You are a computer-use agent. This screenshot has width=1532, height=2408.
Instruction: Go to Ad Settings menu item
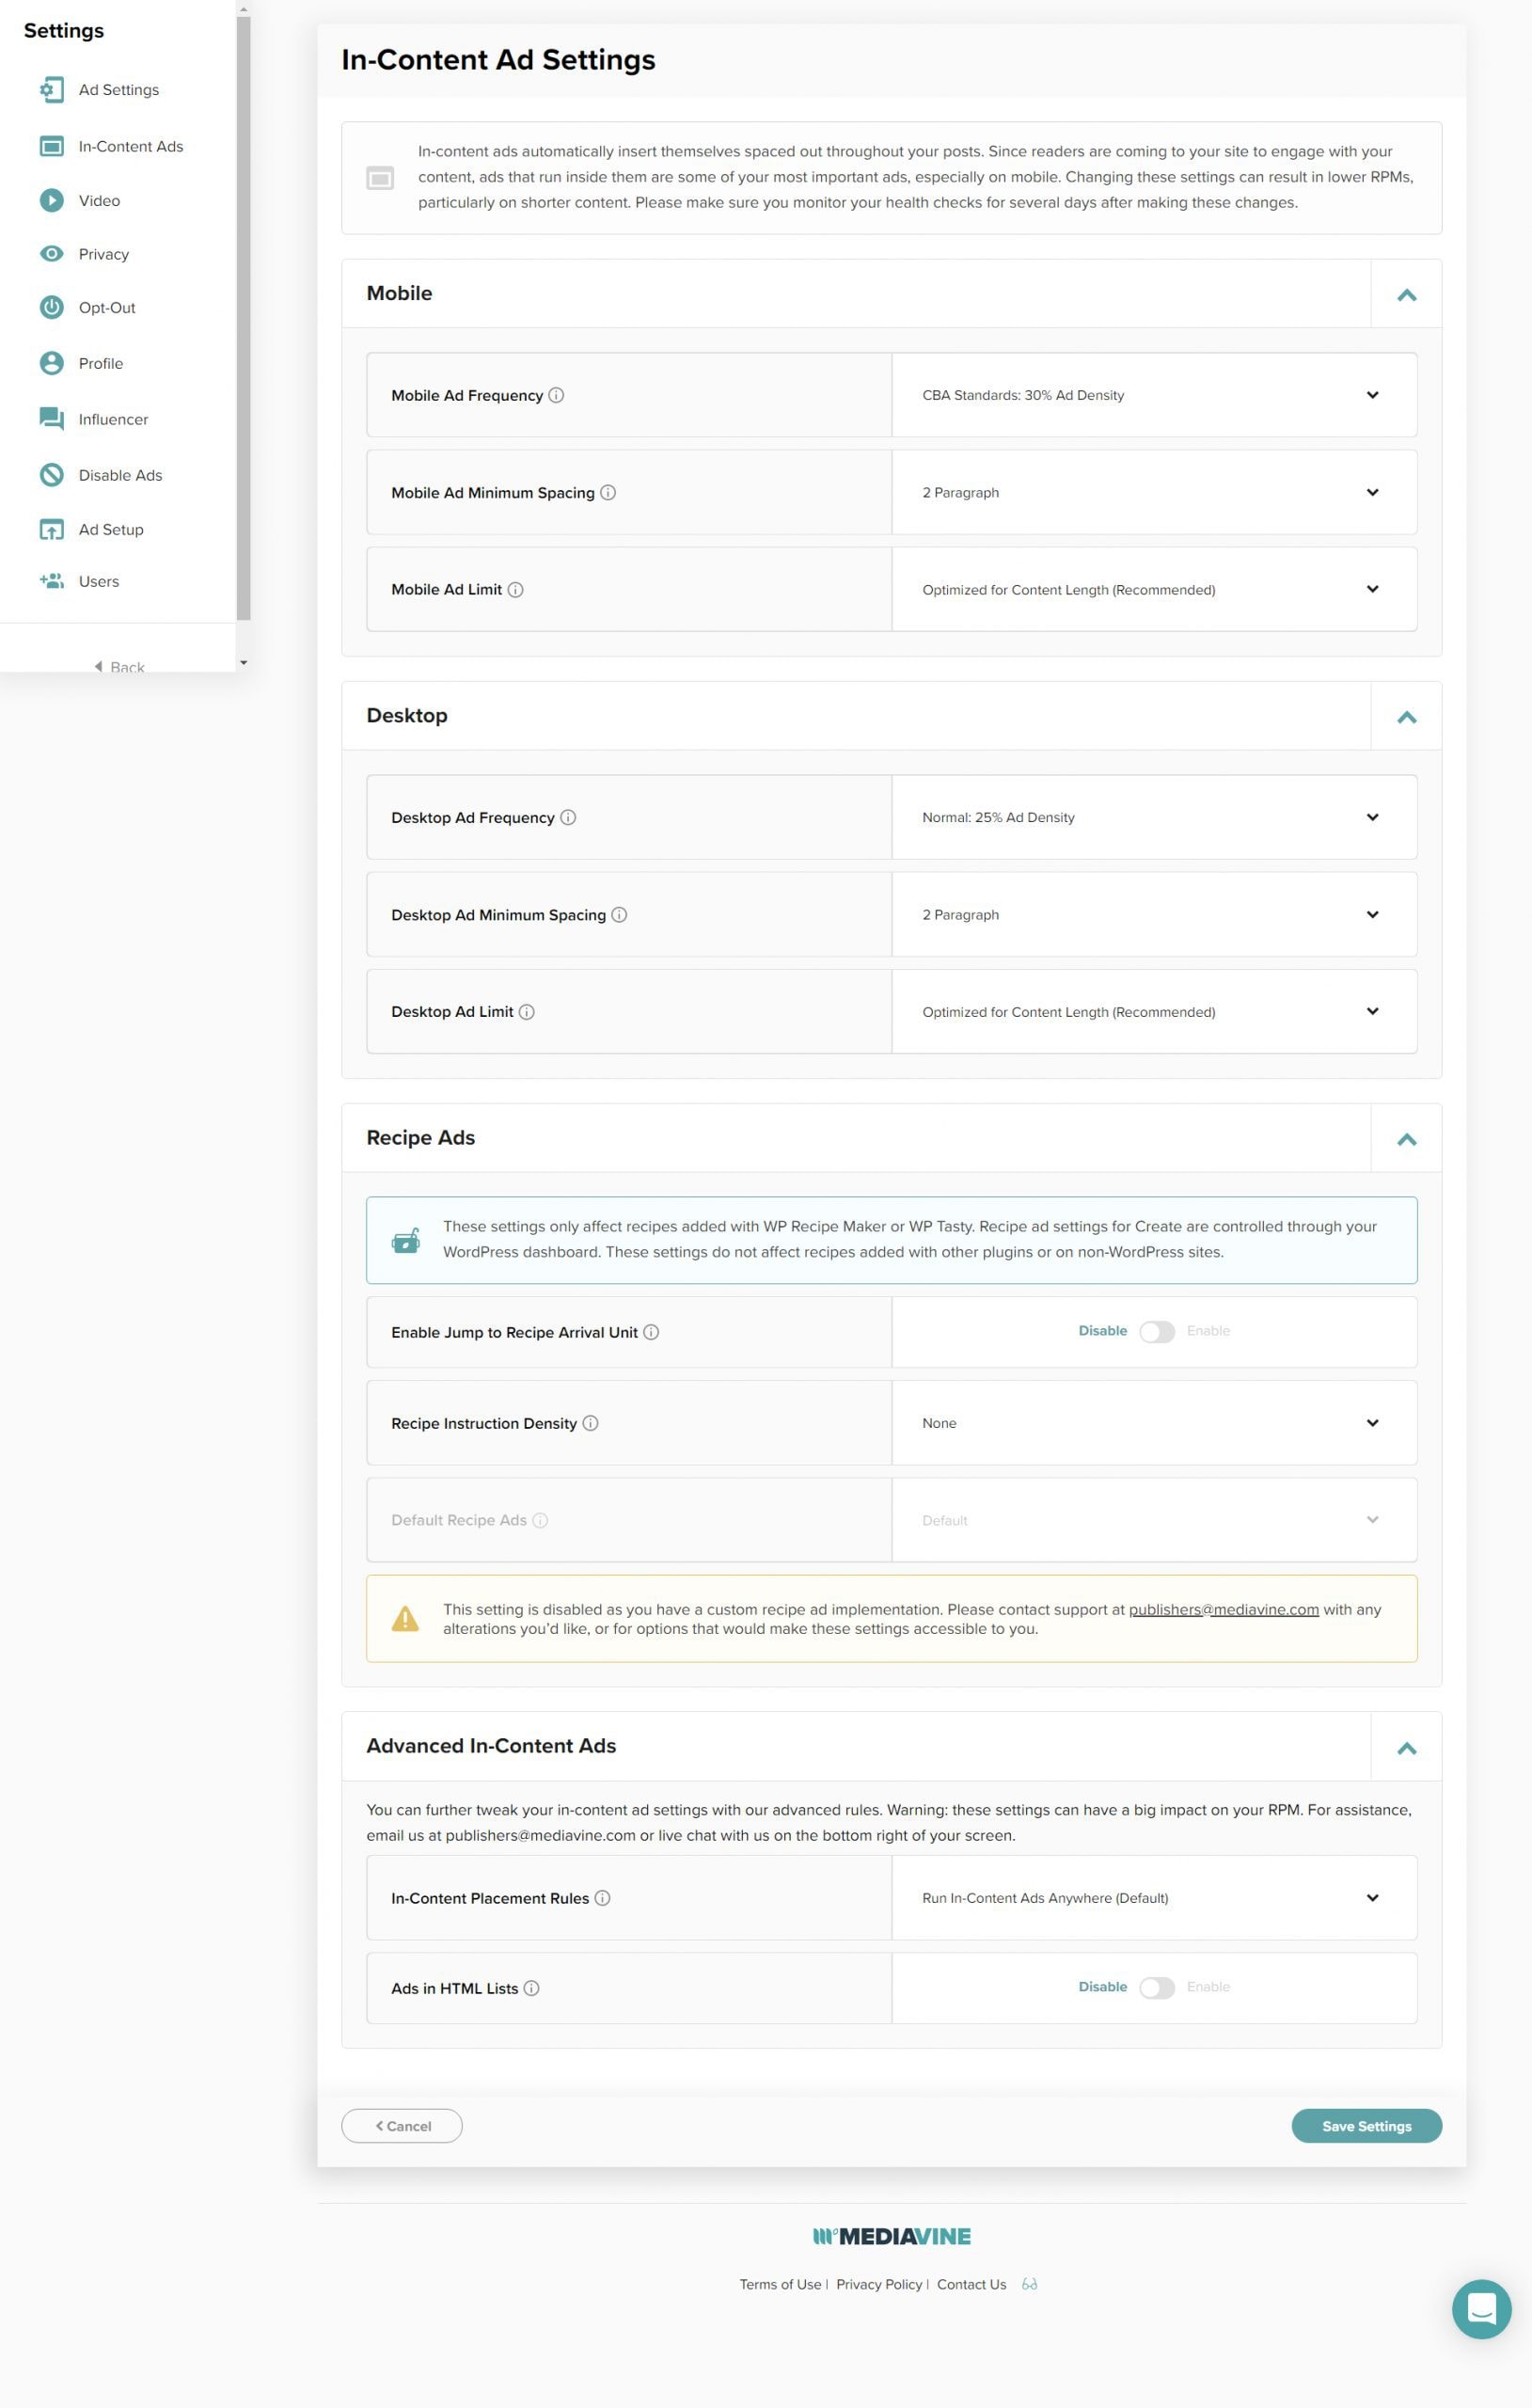click(x=119, y=90)
